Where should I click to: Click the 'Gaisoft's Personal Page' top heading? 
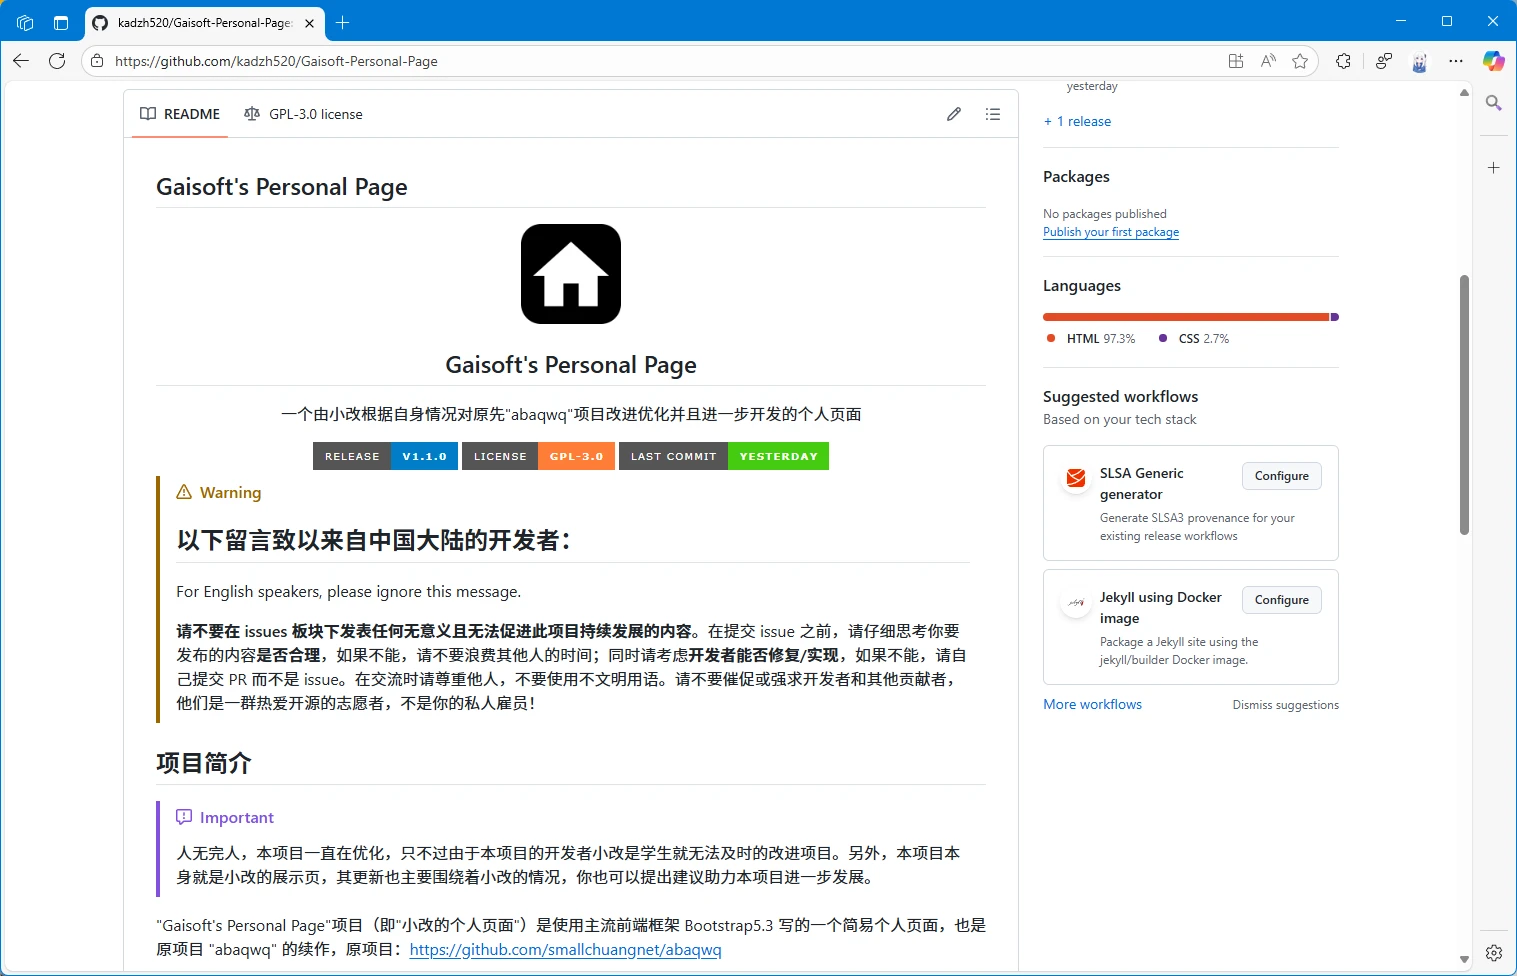[282, 187]
